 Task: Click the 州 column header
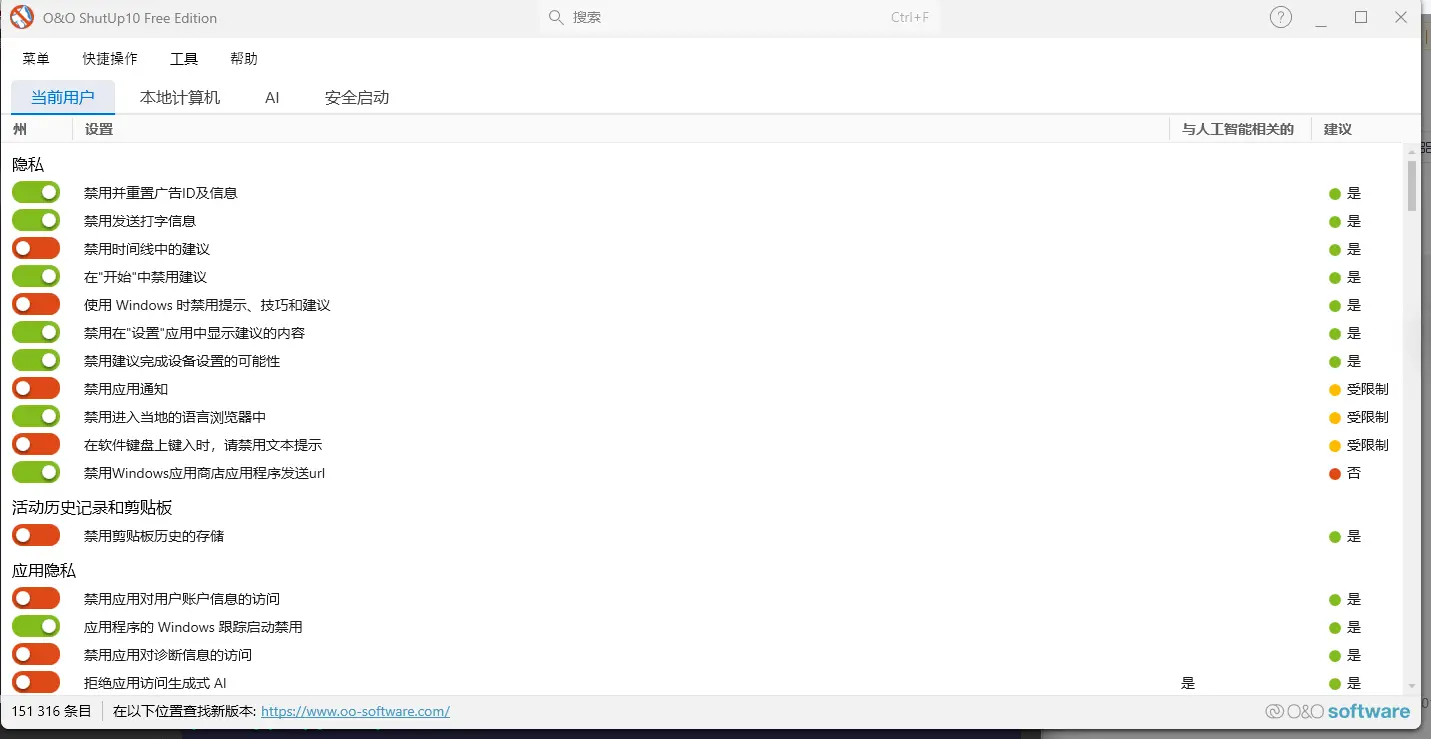20,129
